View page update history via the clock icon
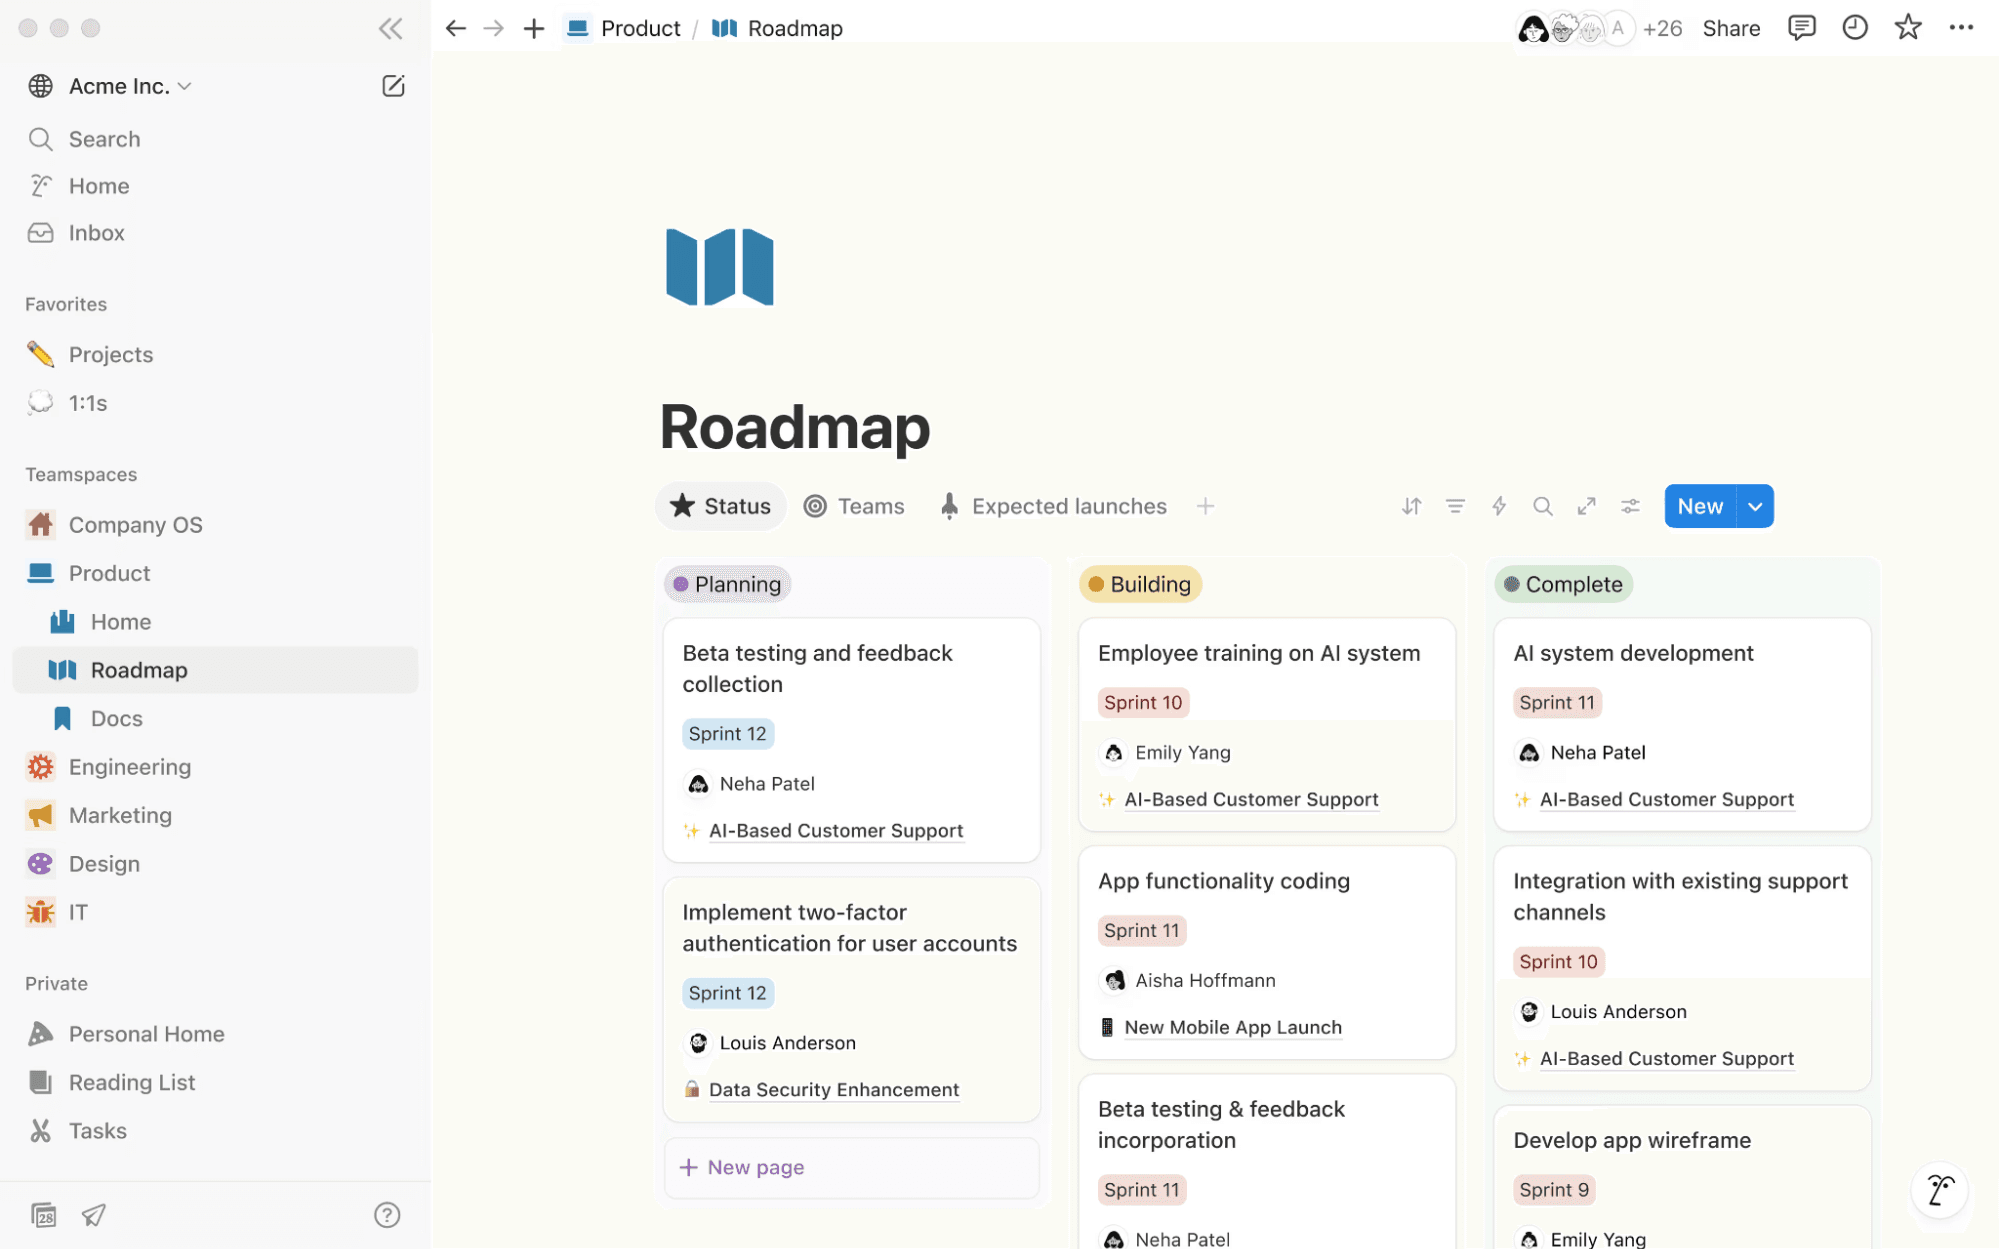Screen dimensions: 1999x1250 click(1855, 27)
